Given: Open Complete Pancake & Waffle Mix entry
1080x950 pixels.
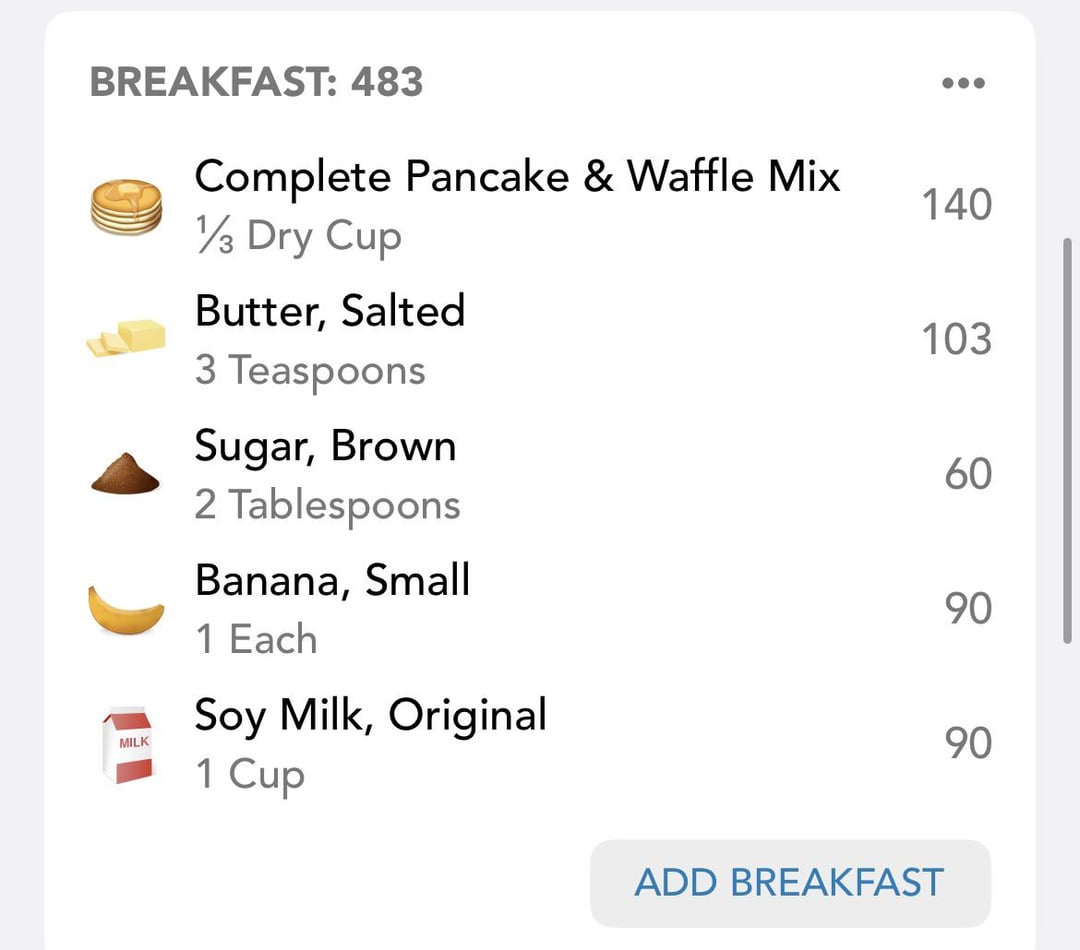Looking at the screenshot, I should point(540,205).
